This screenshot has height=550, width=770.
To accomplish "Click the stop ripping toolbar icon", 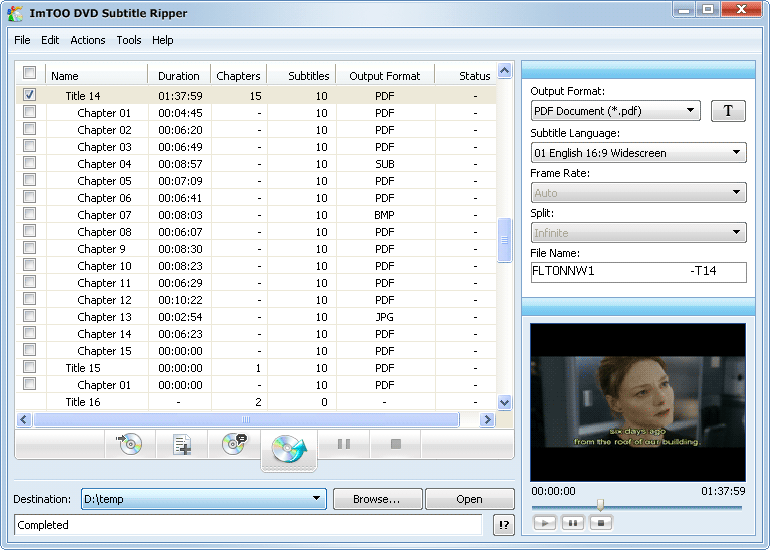I will [396, 444].
